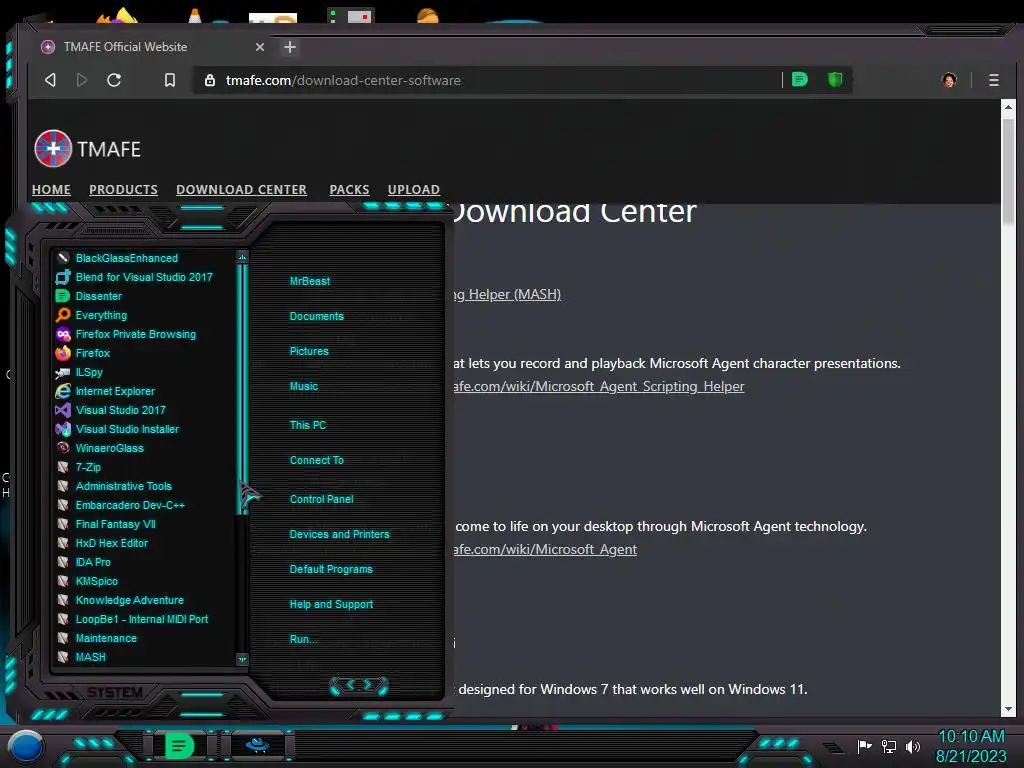This screenshot has height=768, width=1024.
Task: Expand HxD Hex Editor folder
Action: 103,542
